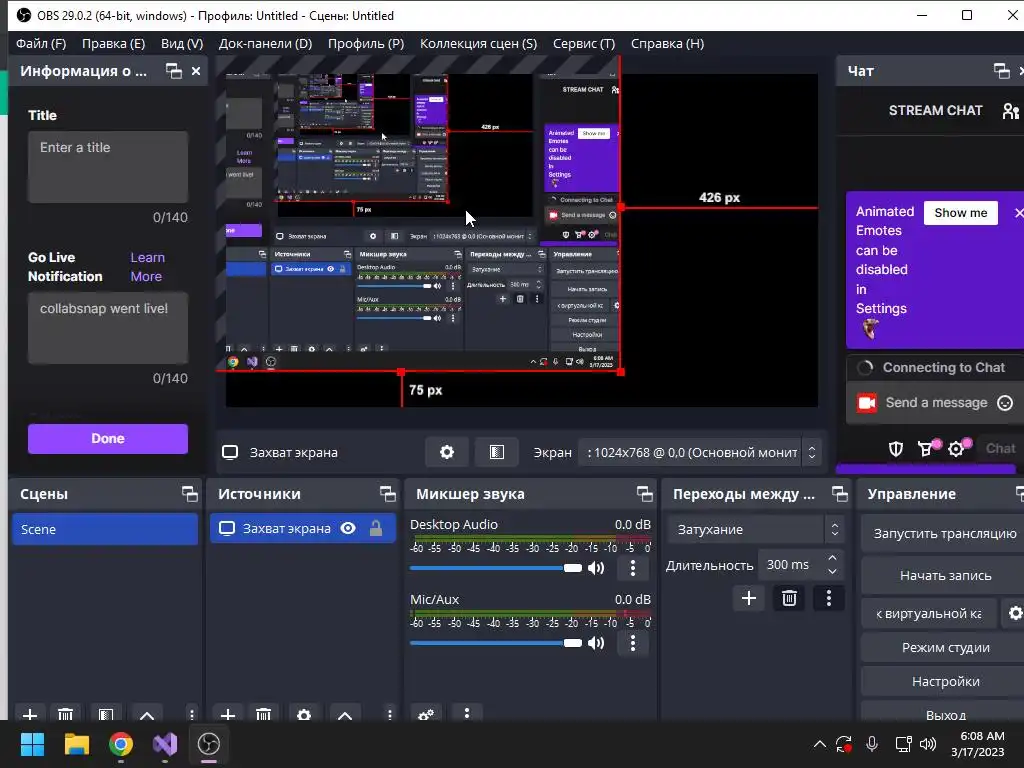Mute Desktop Audio speaker icon
Viewport: 1024px width, 768px height.
[596, 568]
